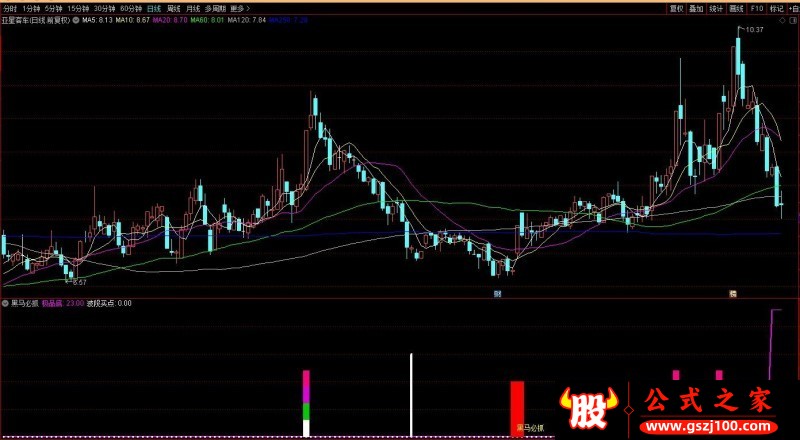Click the red 黑马必抓 signal bar
The image size is (800, 440).
click(x=517, y=408)
